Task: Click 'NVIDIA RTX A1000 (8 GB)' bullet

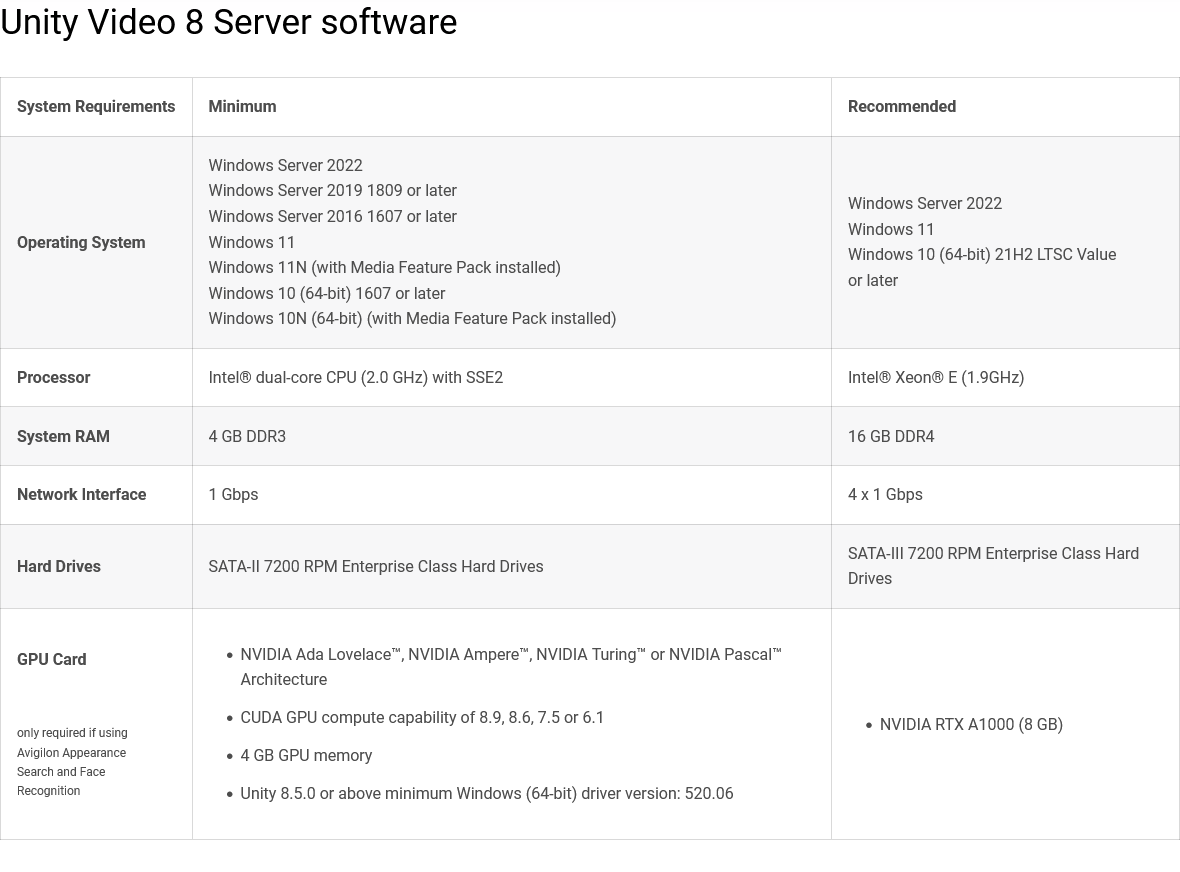Action: 971,725
